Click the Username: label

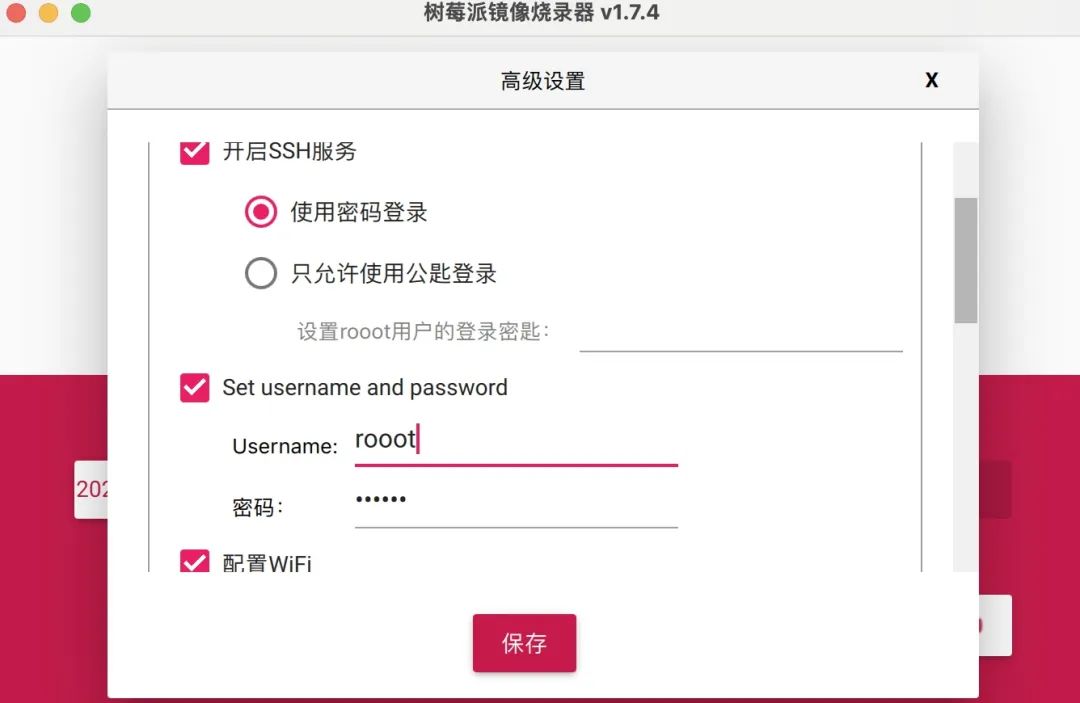[x=285, y=446]
